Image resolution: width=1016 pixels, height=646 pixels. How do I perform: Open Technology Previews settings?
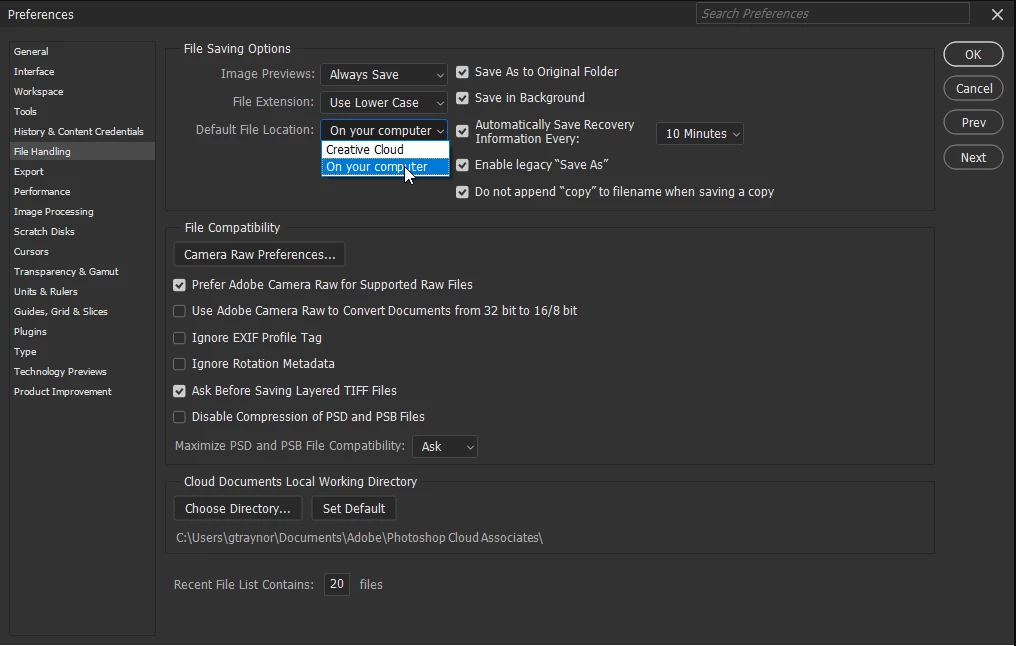(x=60, y=372)
